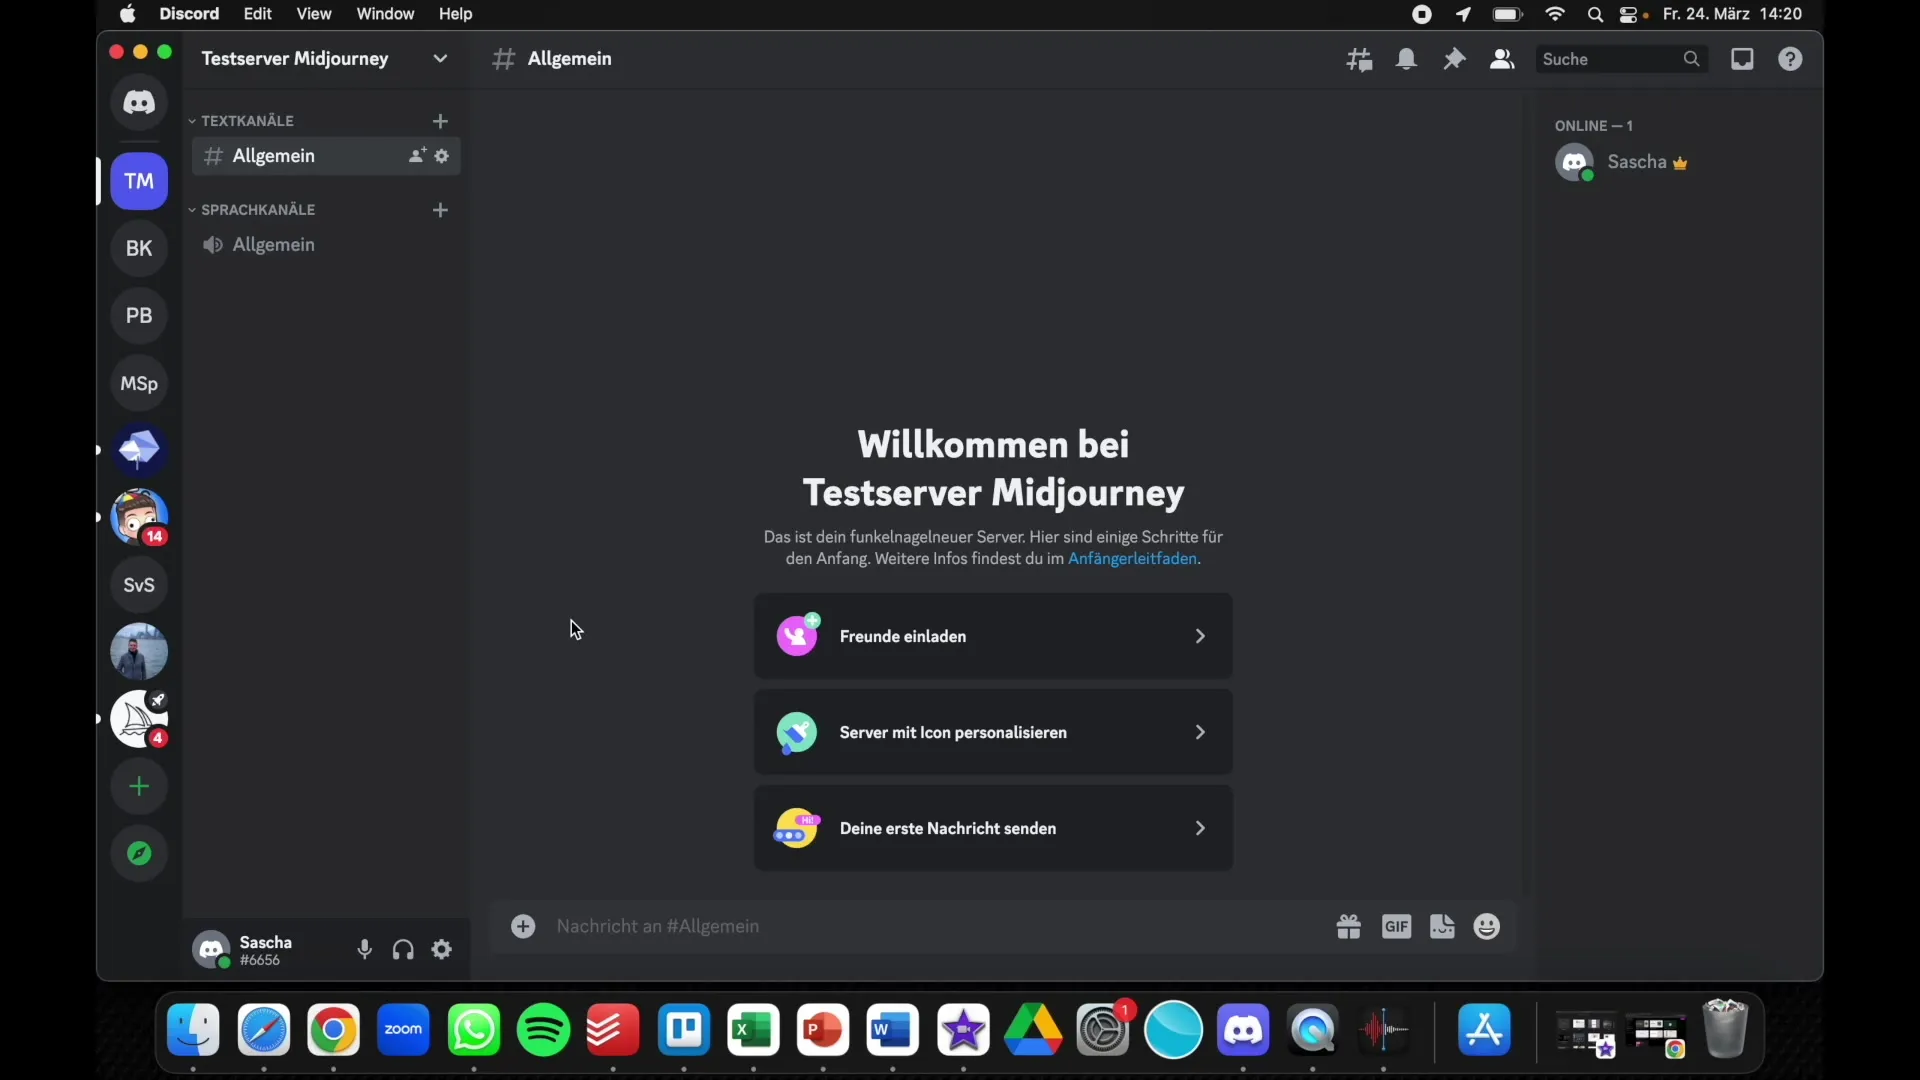Open user settings gear next to Sascha
Viewport: 1920px width, 1080px height.
[443, 950]
